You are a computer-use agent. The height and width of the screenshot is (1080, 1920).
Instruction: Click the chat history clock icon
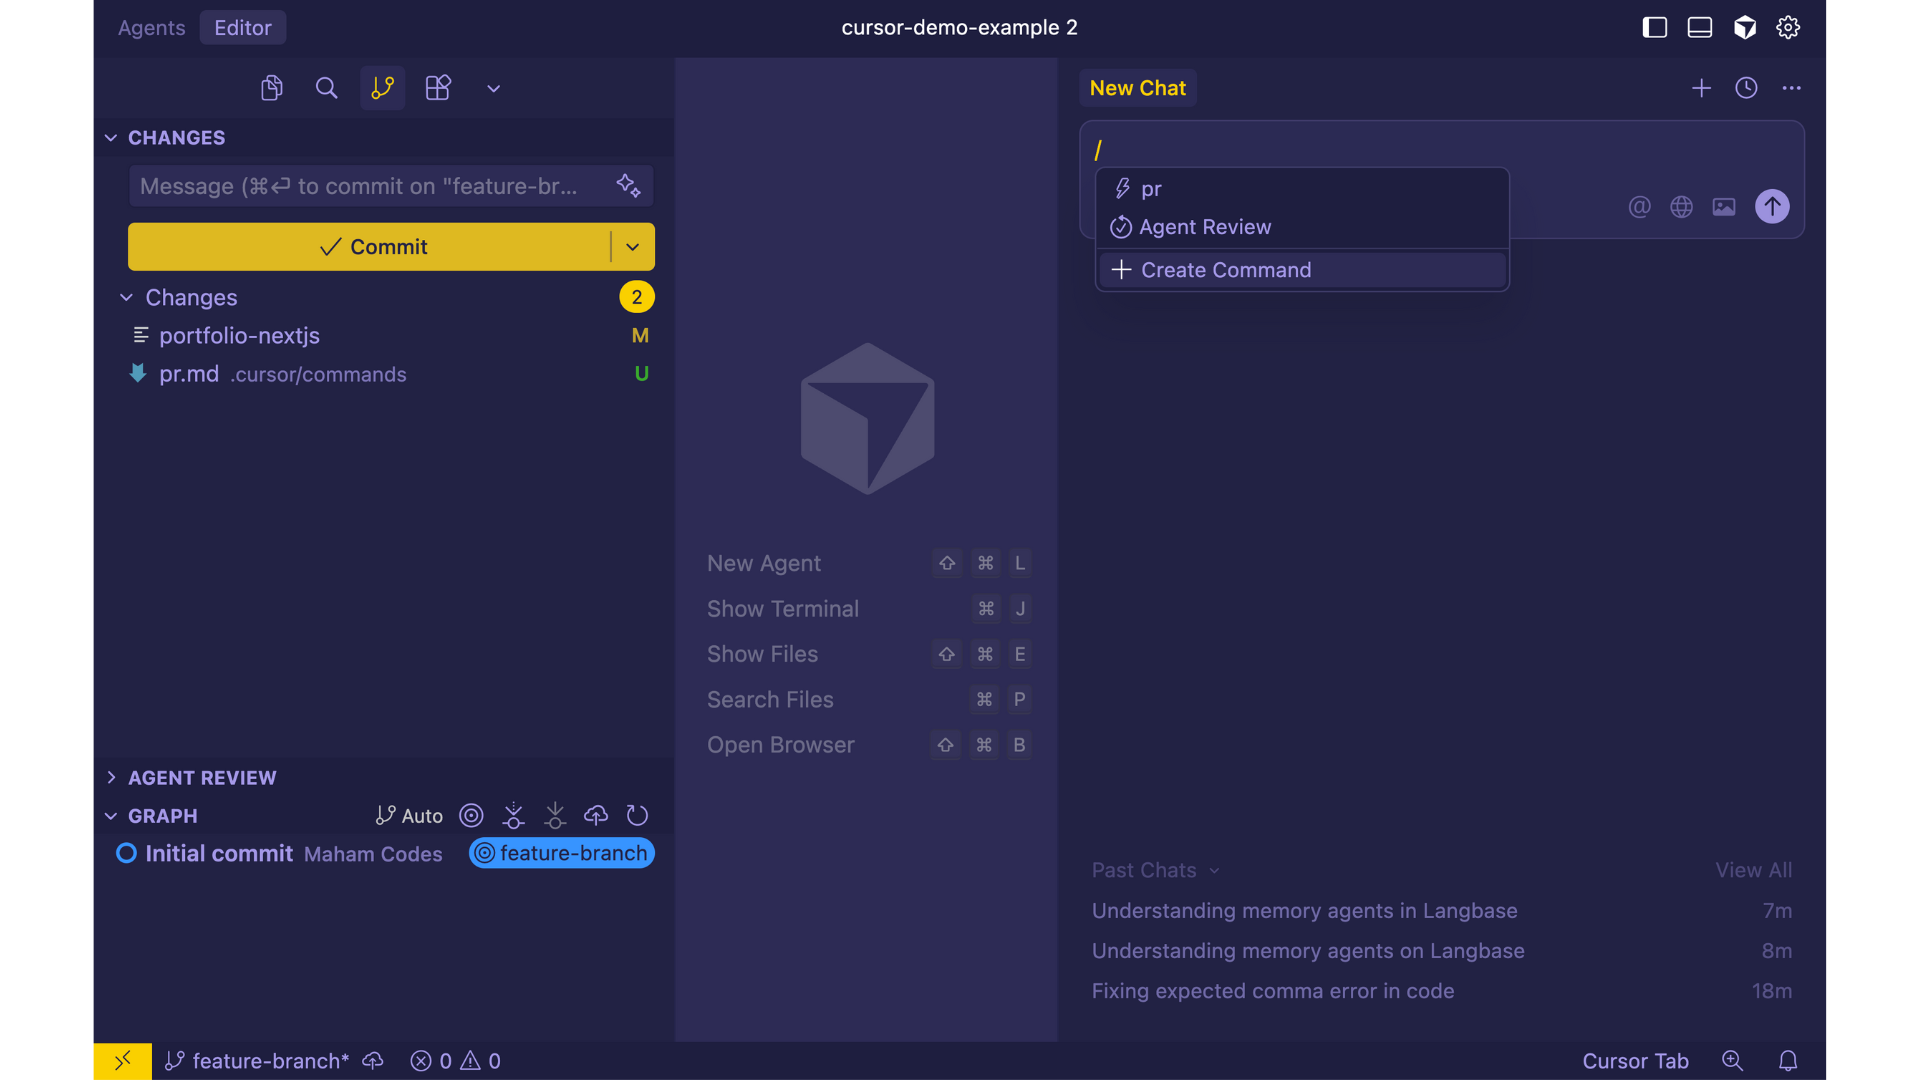pos(1746,88)
